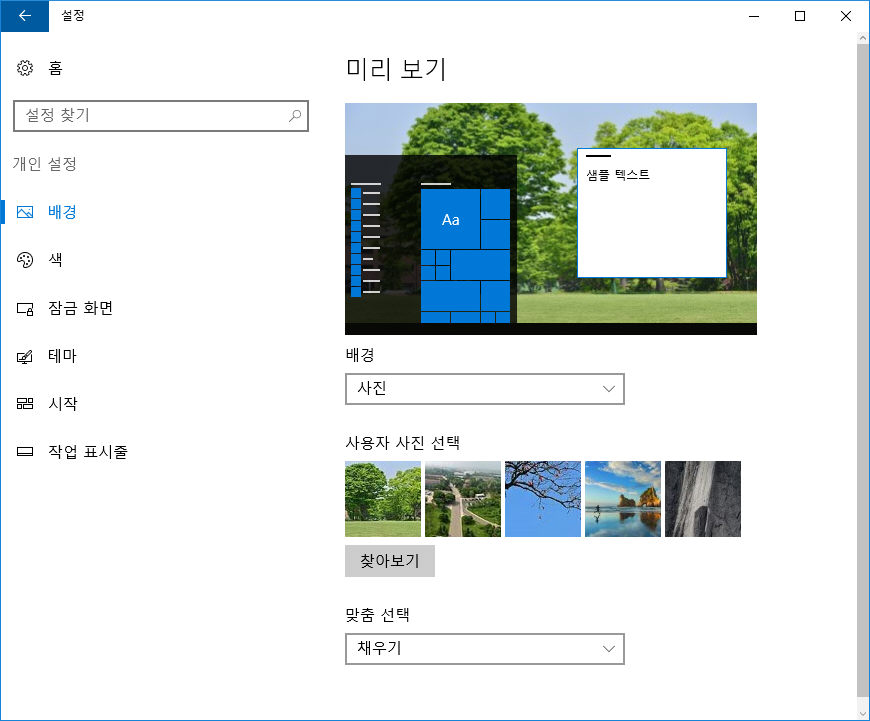
Task: Click the 맞춤 선택 label
Action: pyautogui.click(x=377, y=614)
